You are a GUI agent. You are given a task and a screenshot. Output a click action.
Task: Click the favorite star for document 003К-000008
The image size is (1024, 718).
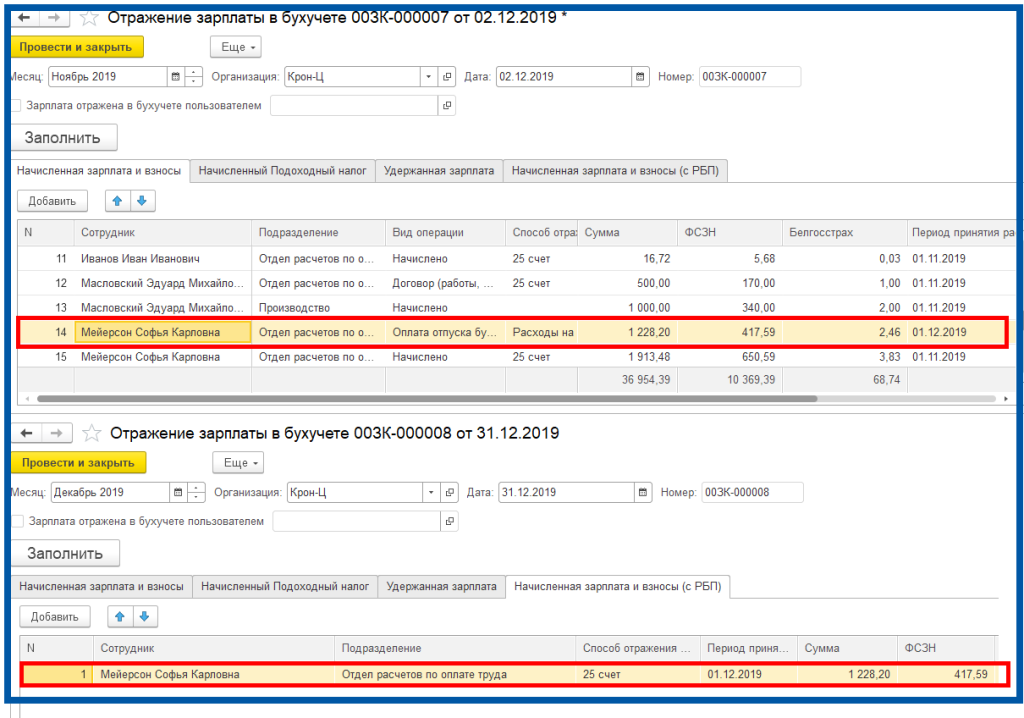91,433
